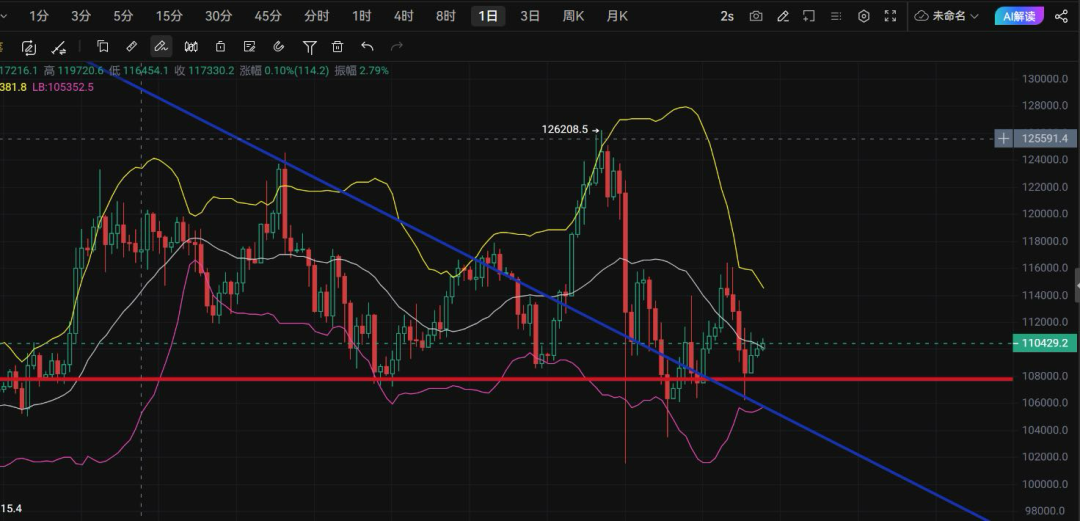Viewport: 1080px width, 521px height.
Task: Select the active pen drawing tool
Action: click(x=160, y=47)
